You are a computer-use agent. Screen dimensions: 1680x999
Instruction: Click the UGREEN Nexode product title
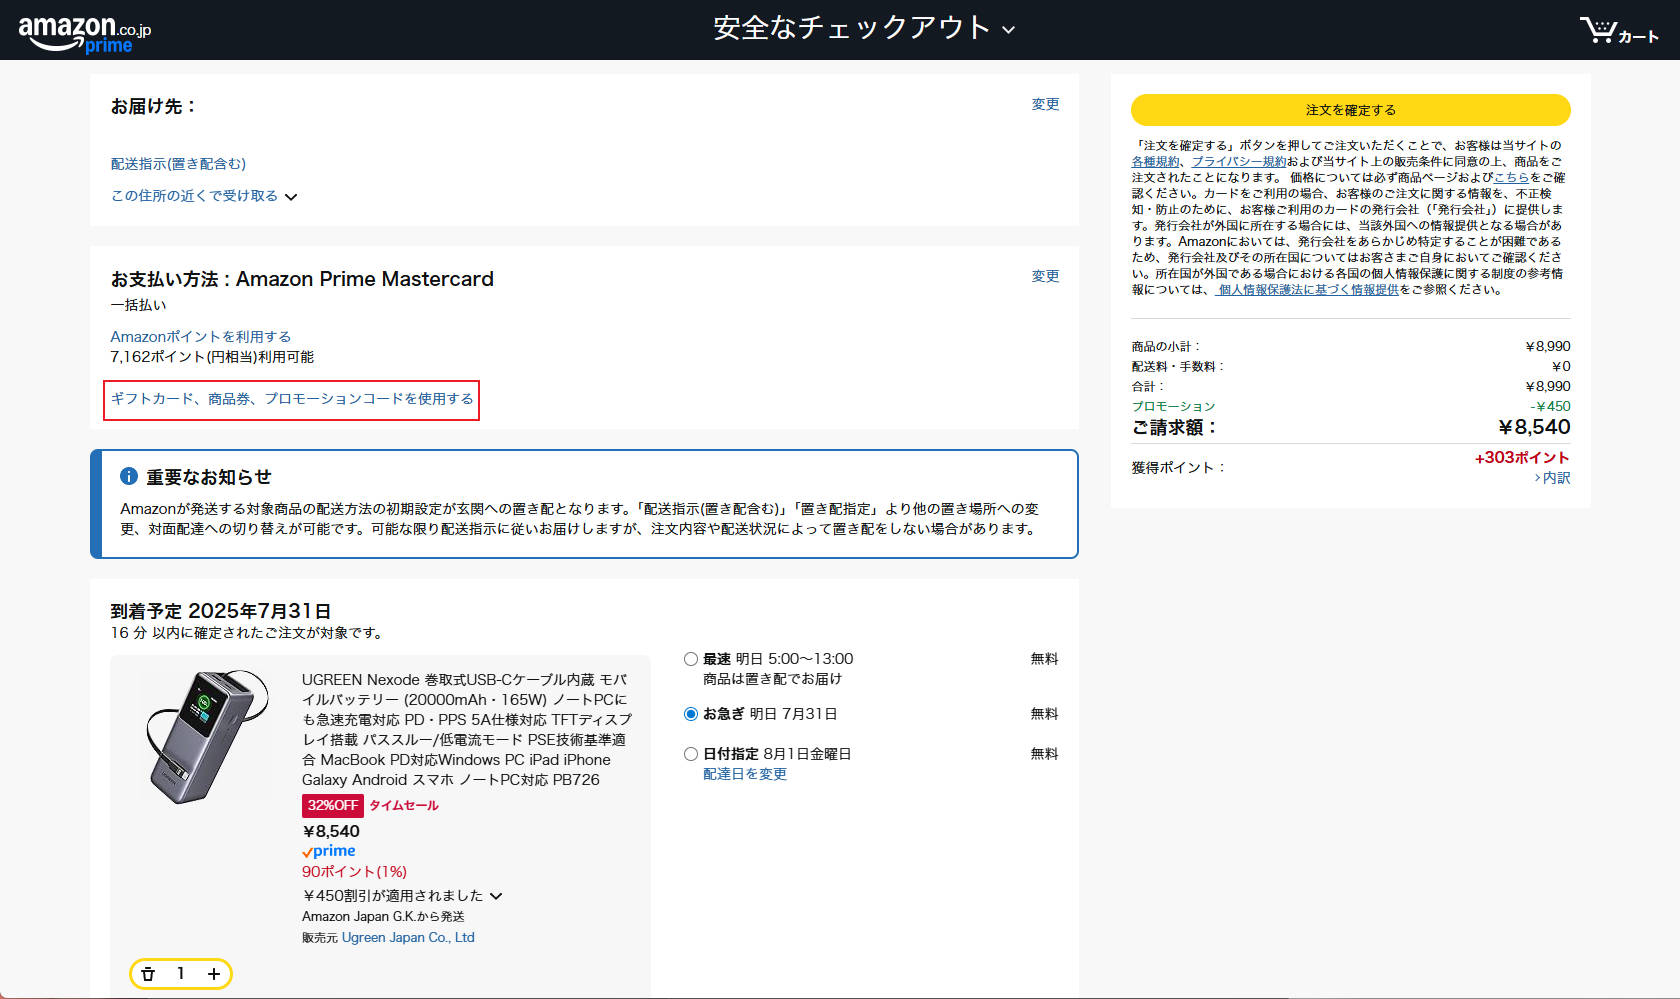click(x=467, y=730)
